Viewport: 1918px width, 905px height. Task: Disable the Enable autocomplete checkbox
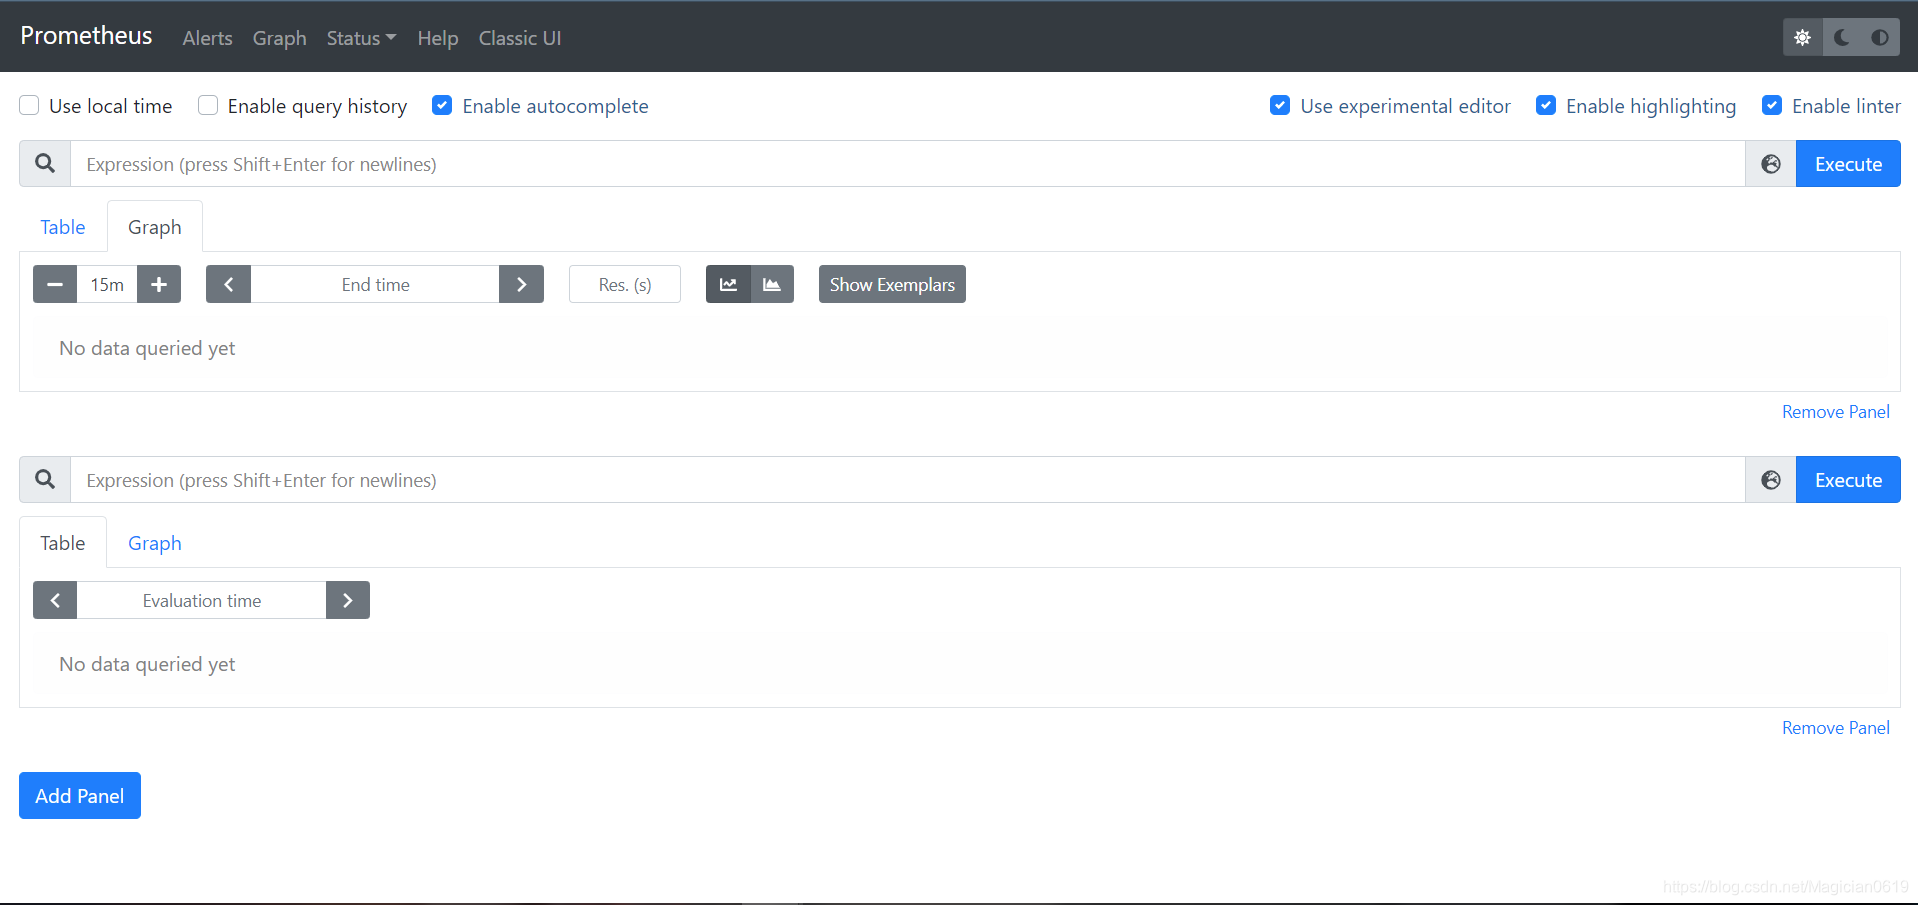(x=442, y=105)
